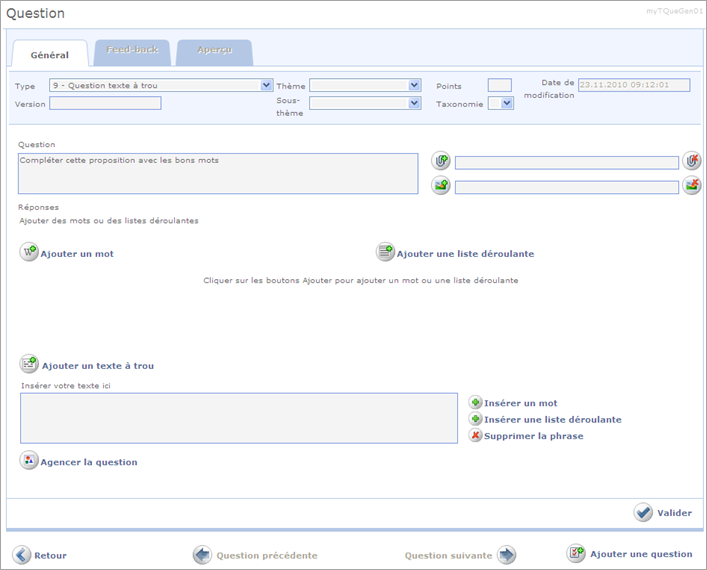Viewport: 707px width, 570px height.
Task: Click the 'Ajouter une liste déroulante' icon
Action: [x=385, y=253]
